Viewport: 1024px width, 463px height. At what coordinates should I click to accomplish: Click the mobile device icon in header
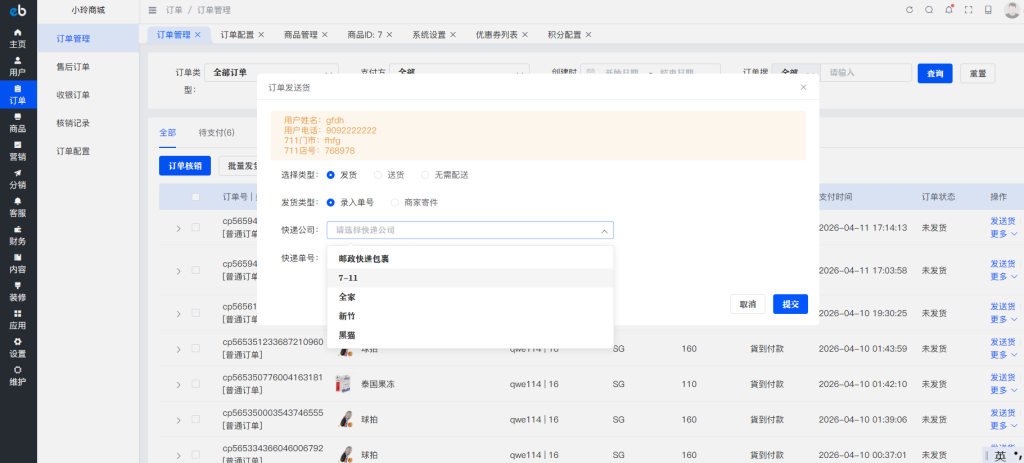988,10
